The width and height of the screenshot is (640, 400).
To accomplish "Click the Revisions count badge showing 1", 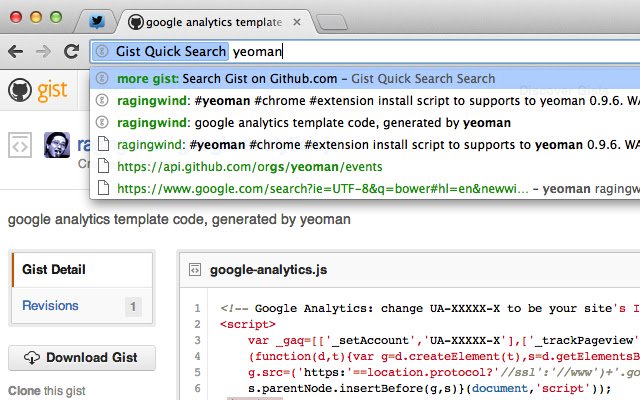I will [x=133, y=307].
